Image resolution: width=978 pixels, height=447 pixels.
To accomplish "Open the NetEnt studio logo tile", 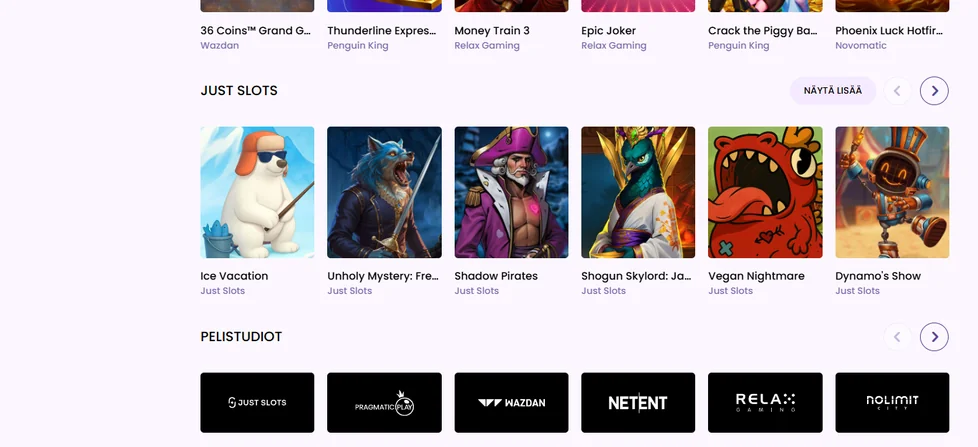I will [638, 403].
